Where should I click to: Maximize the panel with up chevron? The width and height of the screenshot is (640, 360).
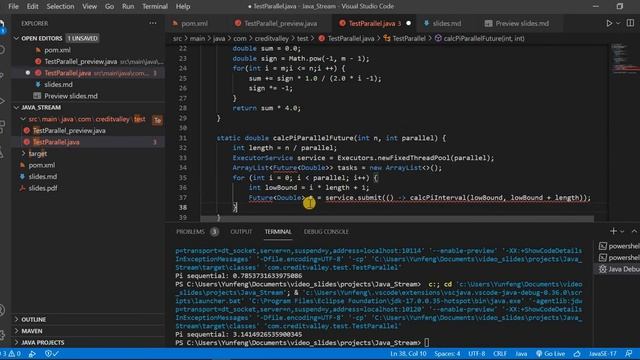(634, 231)
